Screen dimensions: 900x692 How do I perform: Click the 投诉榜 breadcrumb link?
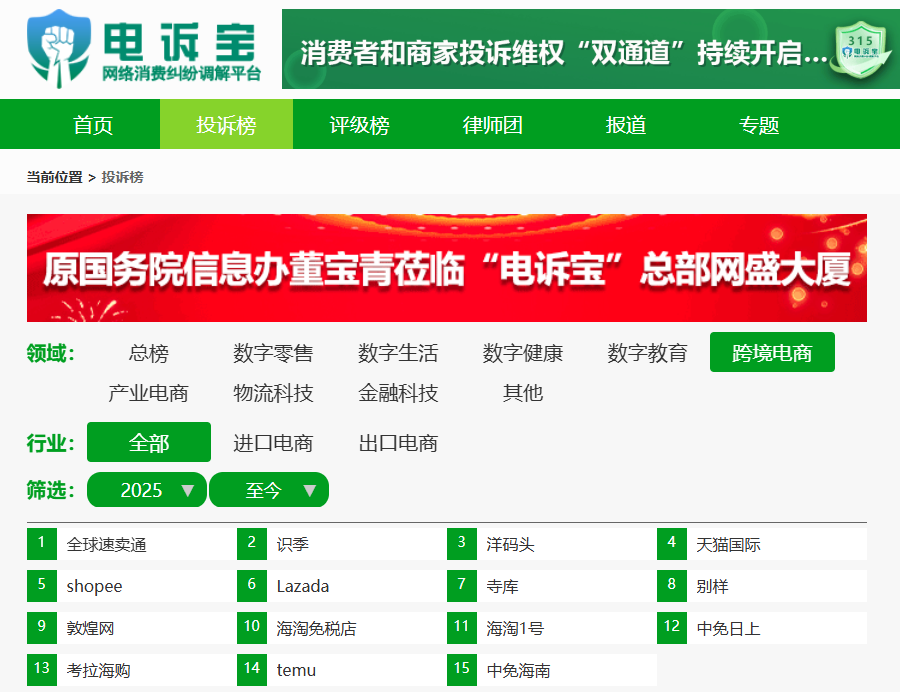point(122,177)
